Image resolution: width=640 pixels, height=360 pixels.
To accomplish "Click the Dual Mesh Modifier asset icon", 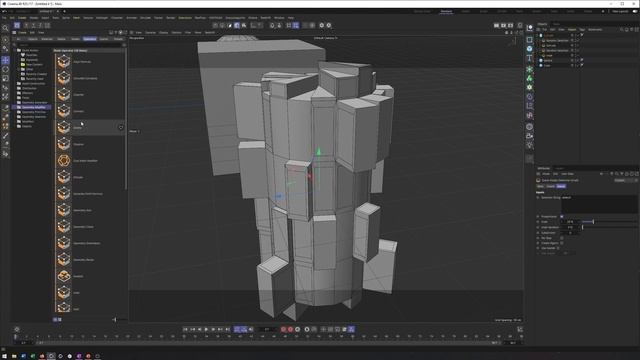I will click(64, 160).
